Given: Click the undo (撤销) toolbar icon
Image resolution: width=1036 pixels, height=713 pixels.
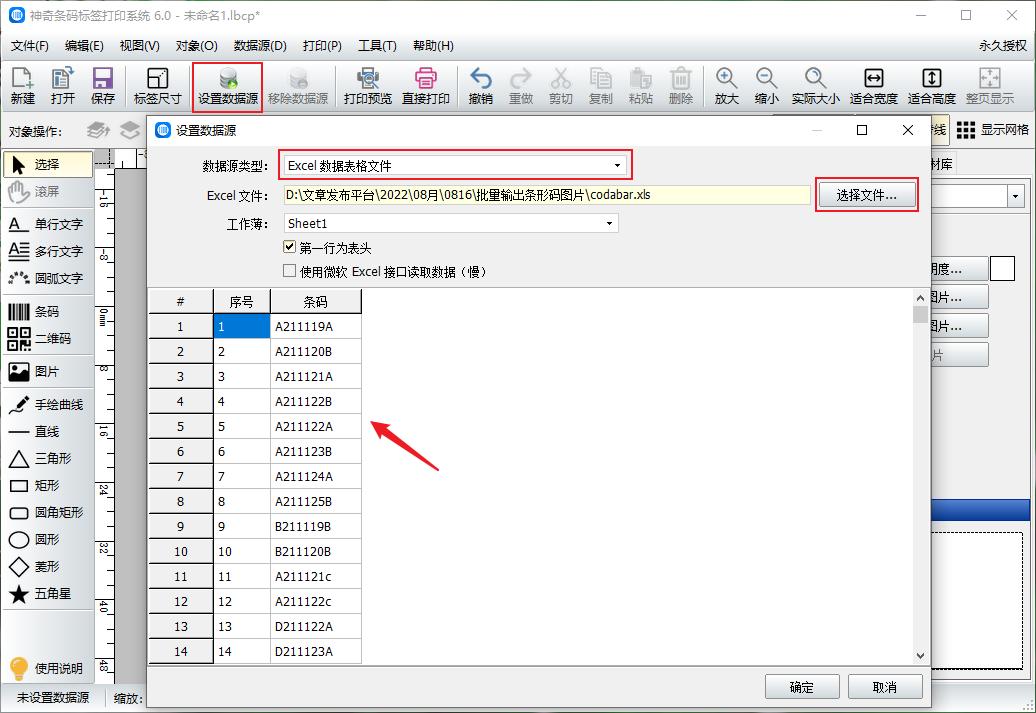Looking at the screenshot, I should [481, 86].
